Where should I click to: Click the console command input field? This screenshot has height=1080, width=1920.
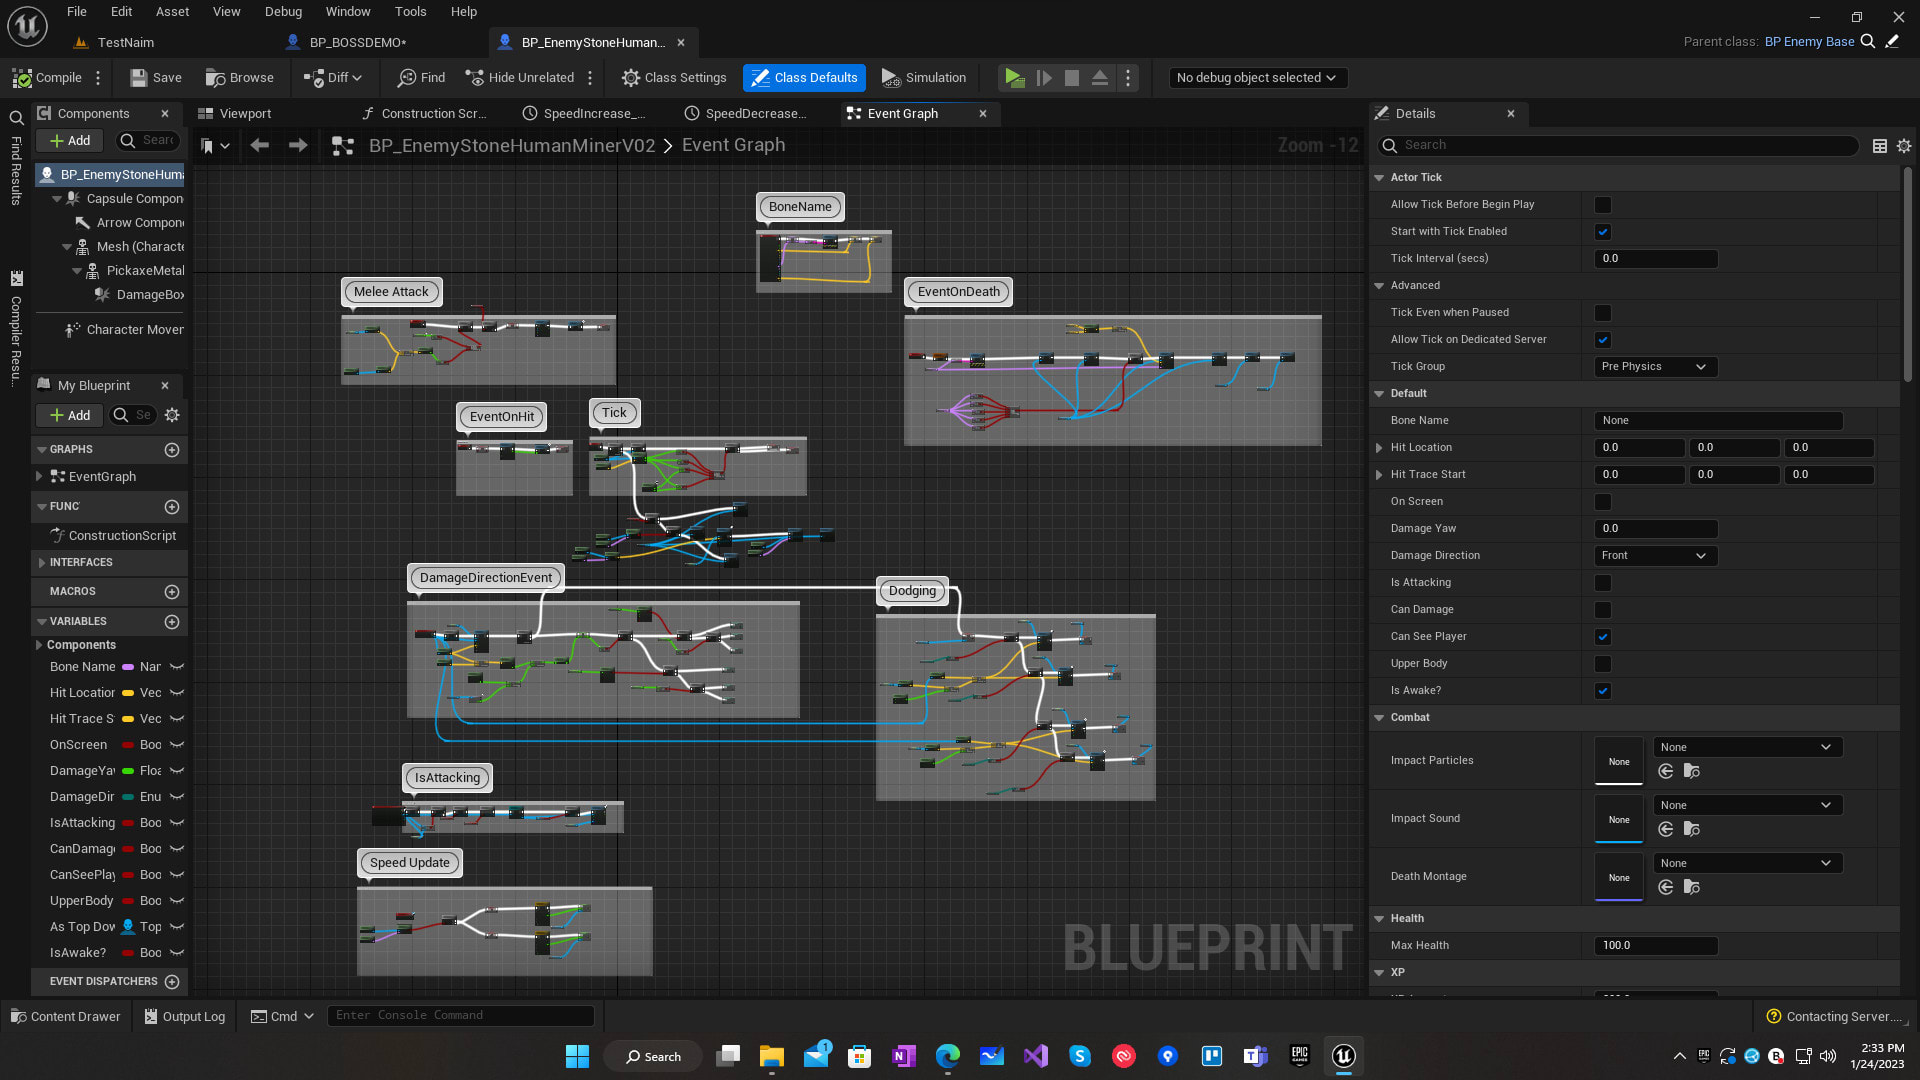tap(461, 1015)
